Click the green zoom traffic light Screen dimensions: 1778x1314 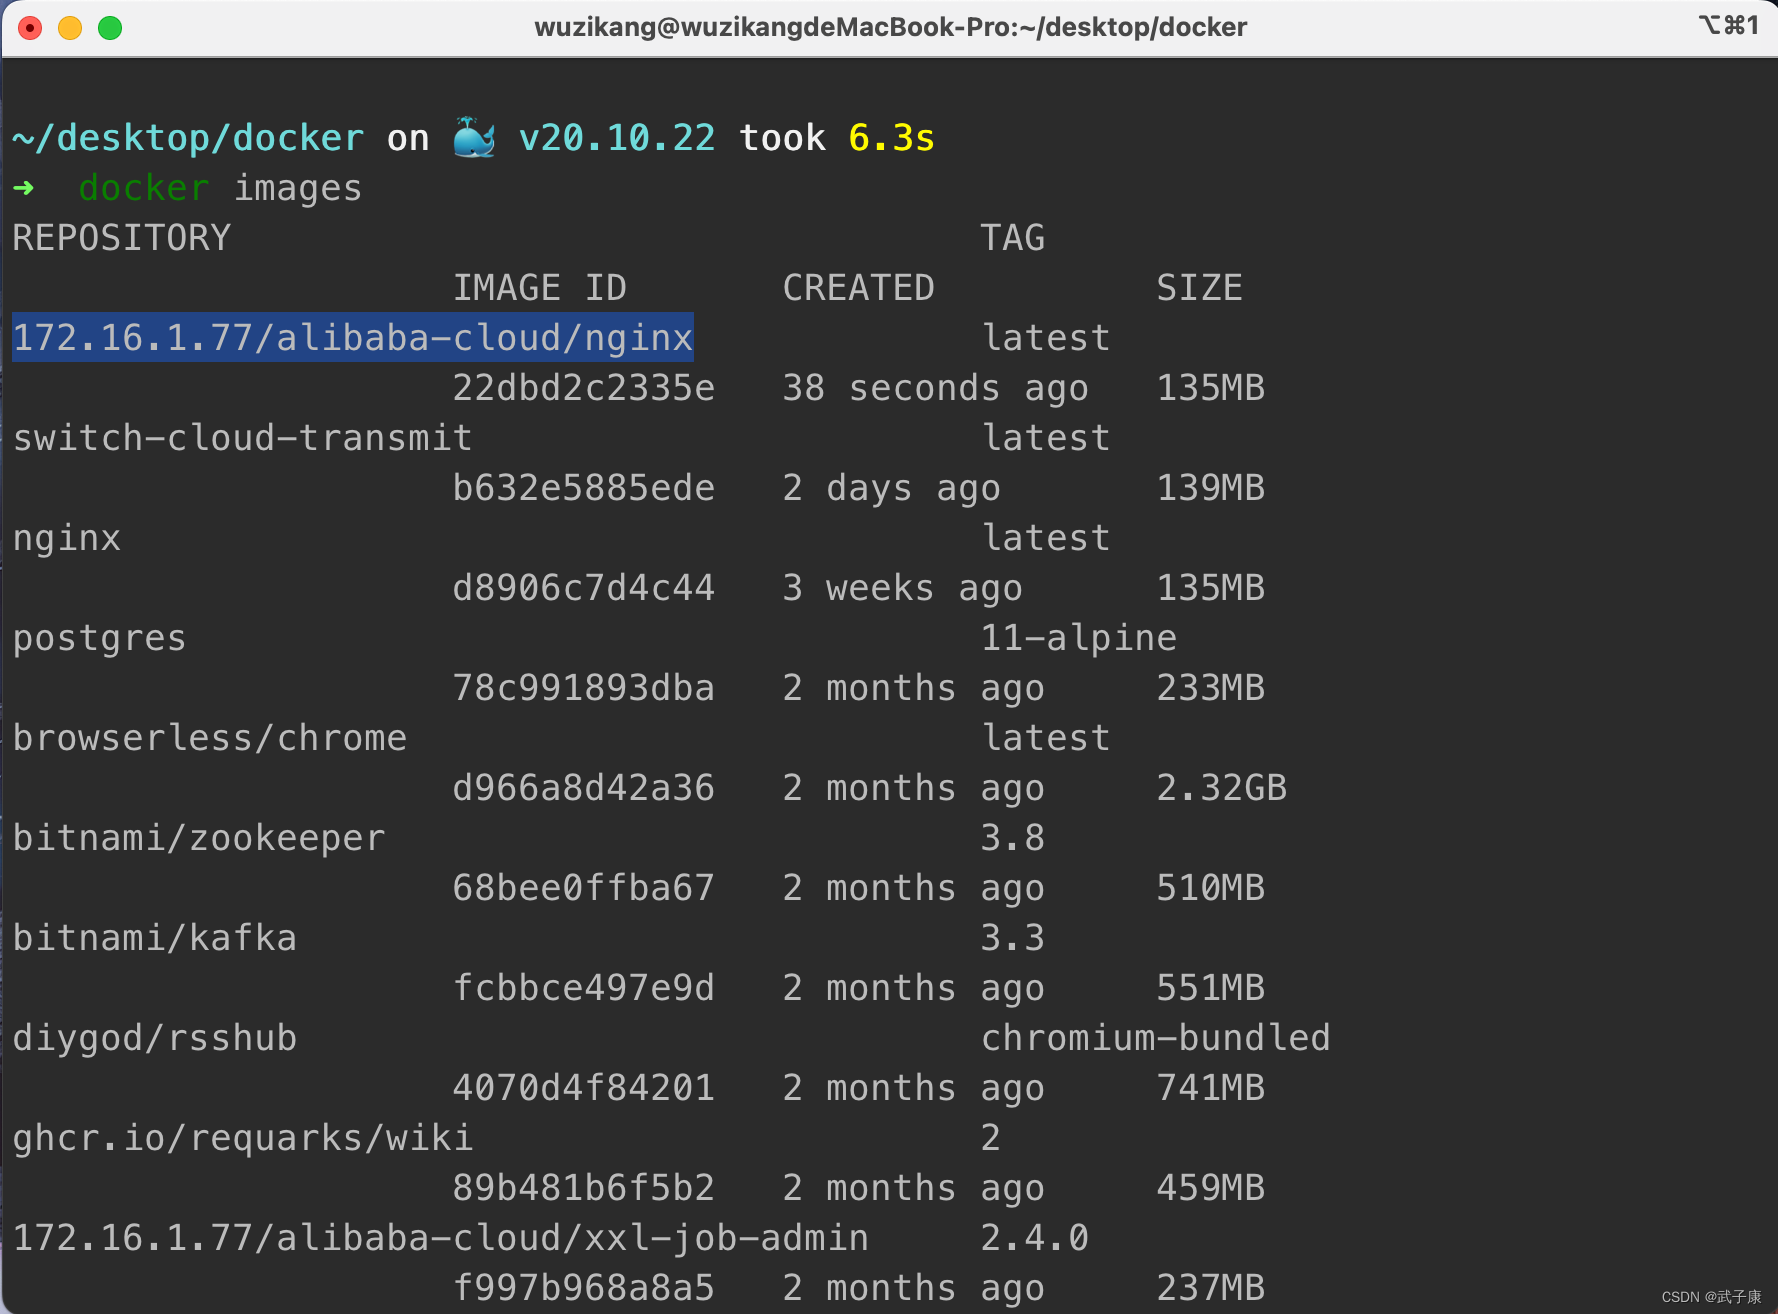110,28
